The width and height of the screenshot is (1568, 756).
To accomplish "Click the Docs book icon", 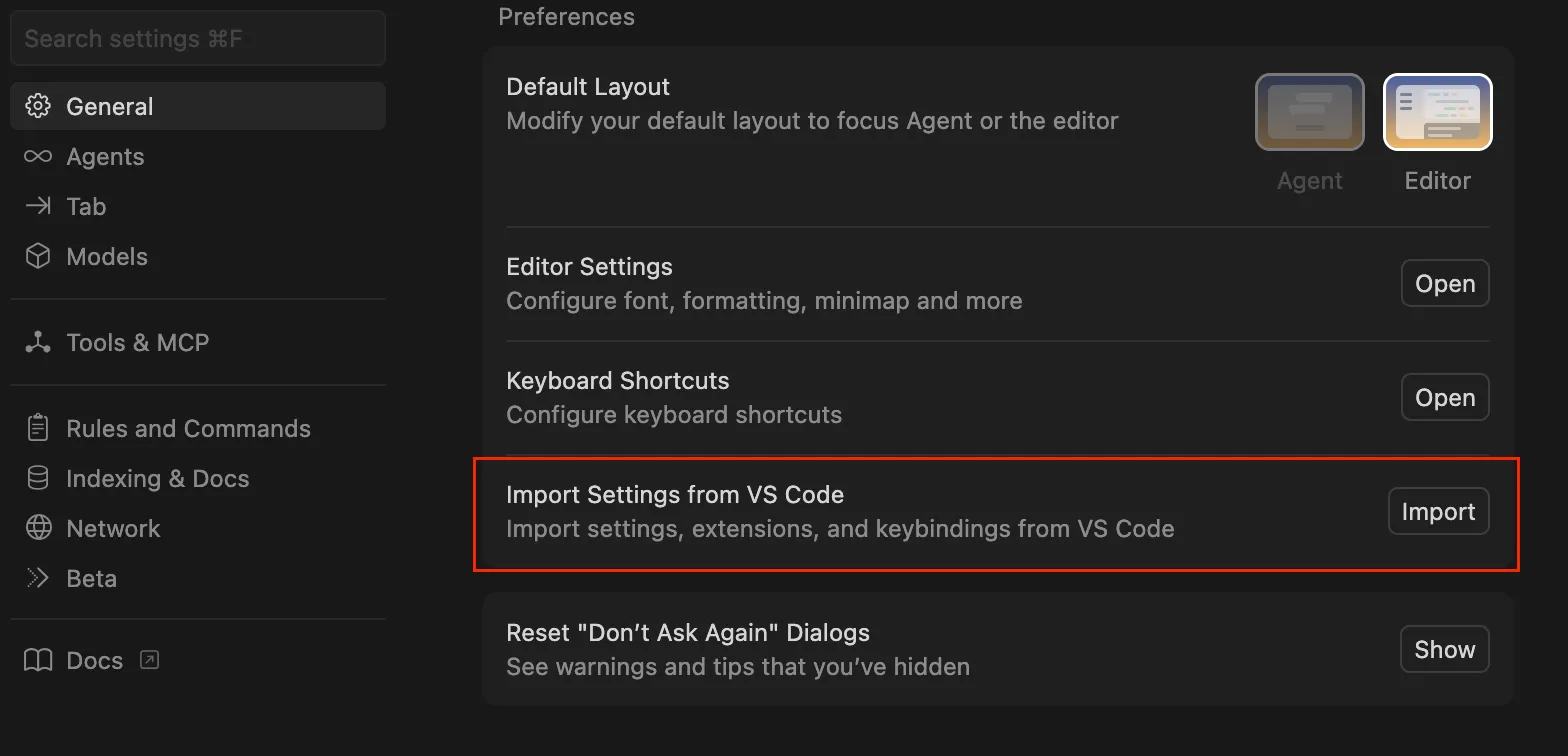I will click(x=38, y=660).
